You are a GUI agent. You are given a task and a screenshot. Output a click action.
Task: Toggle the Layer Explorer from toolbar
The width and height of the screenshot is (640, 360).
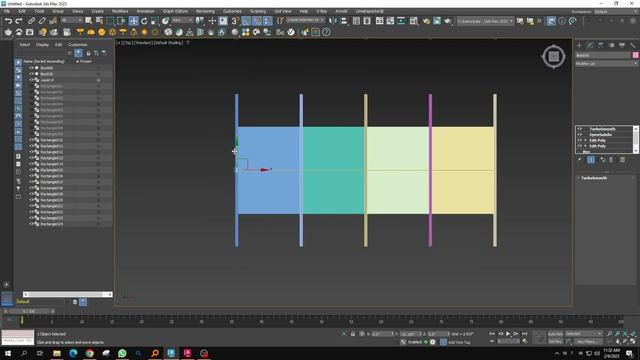(x=367, y=21)
